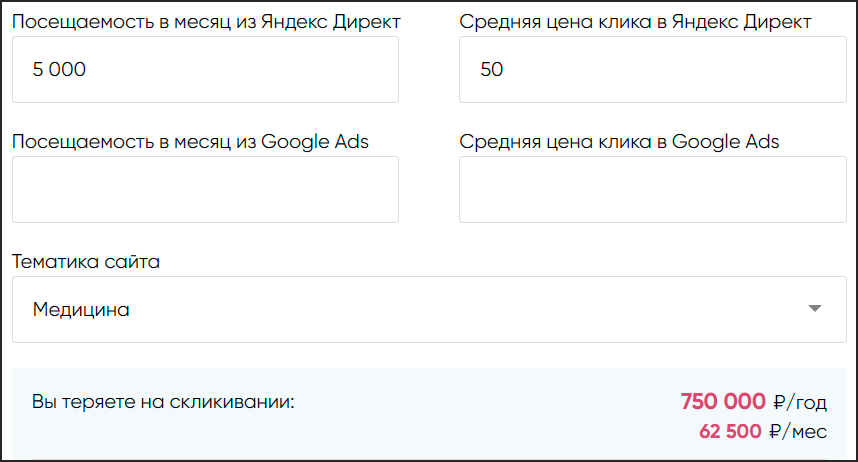Screen dimensions: 858x462
Task: Click the yearly loss amount 750 000
Action: 722,402
